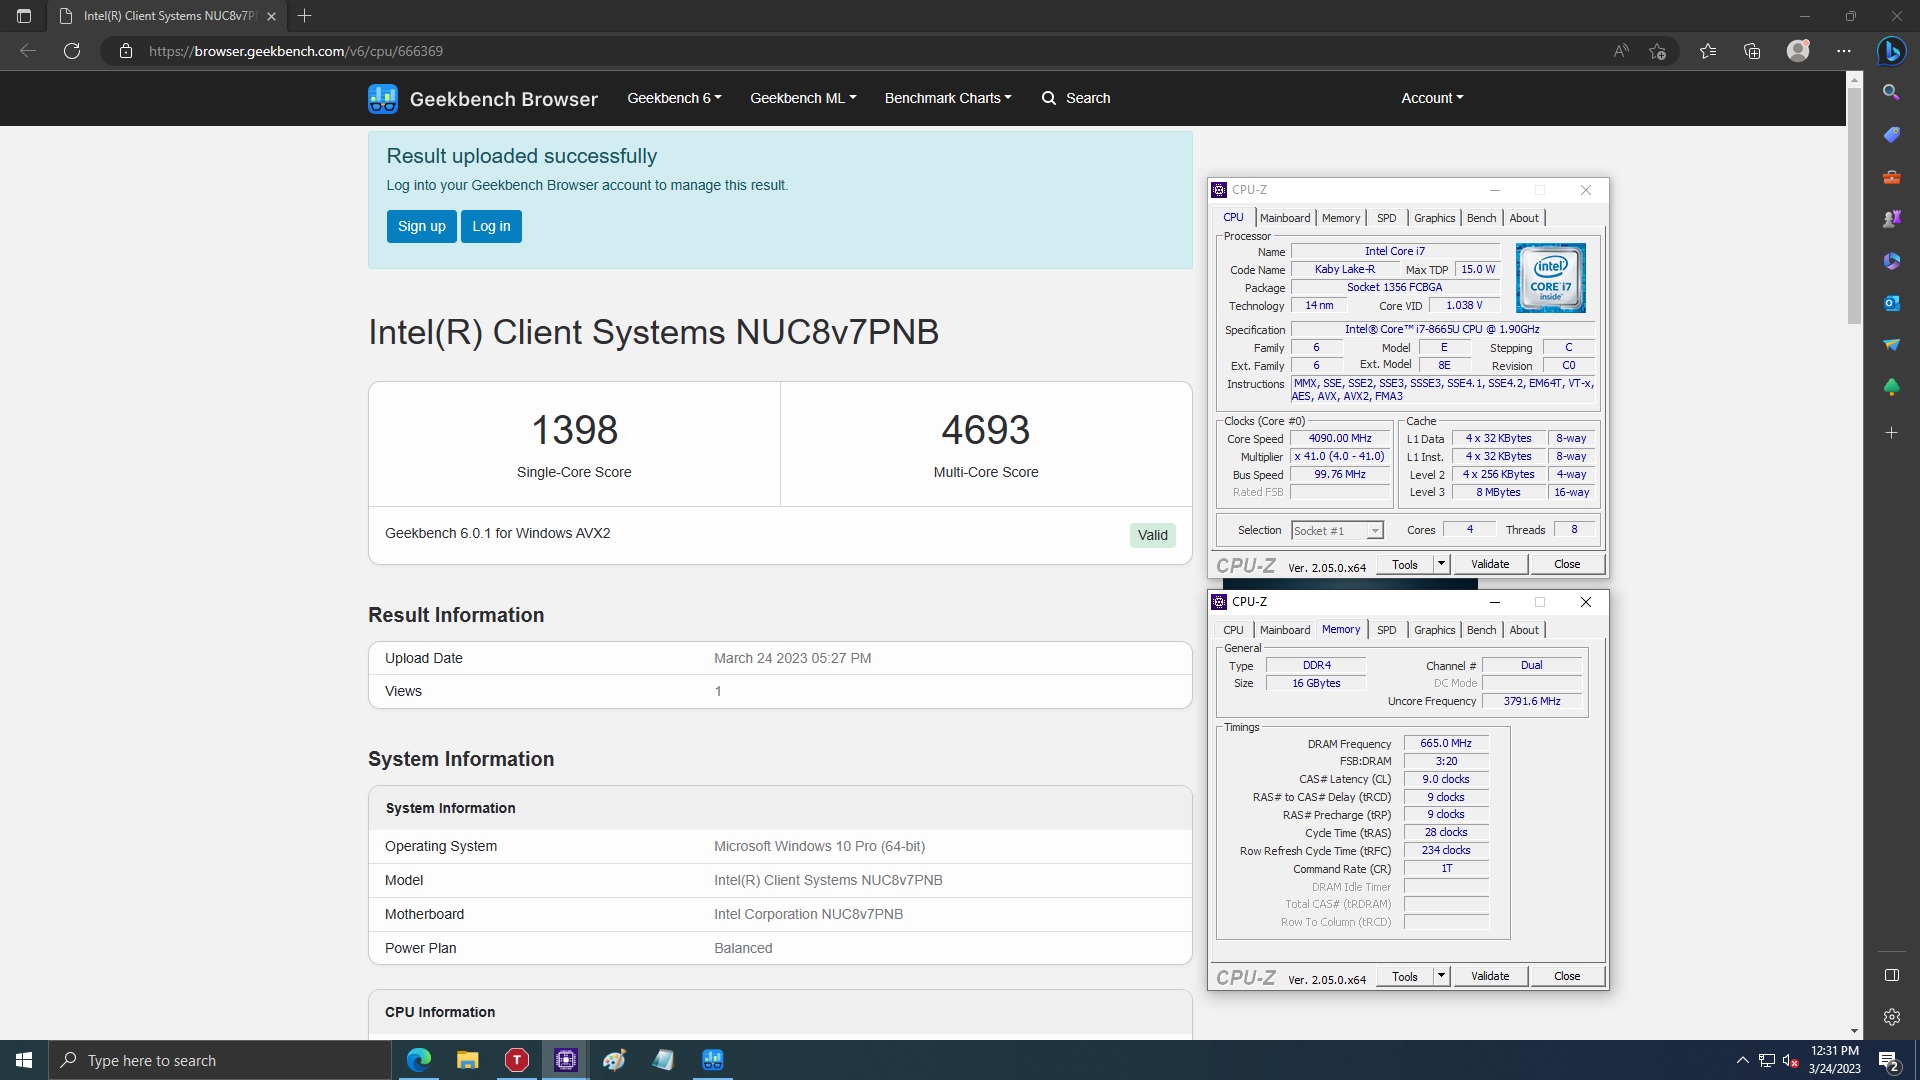Click the browser address bar URL
The height and width of the screenshot is (1080, 1920).
296,51
